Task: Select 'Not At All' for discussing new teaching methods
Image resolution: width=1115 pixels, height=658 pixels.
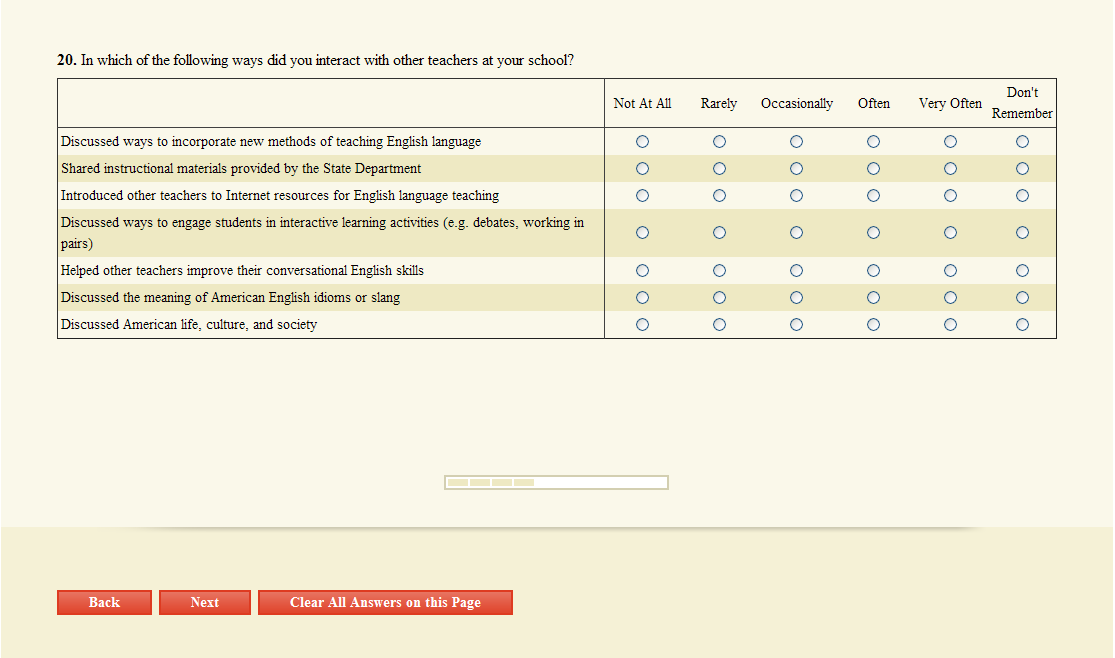Action: 642,142
